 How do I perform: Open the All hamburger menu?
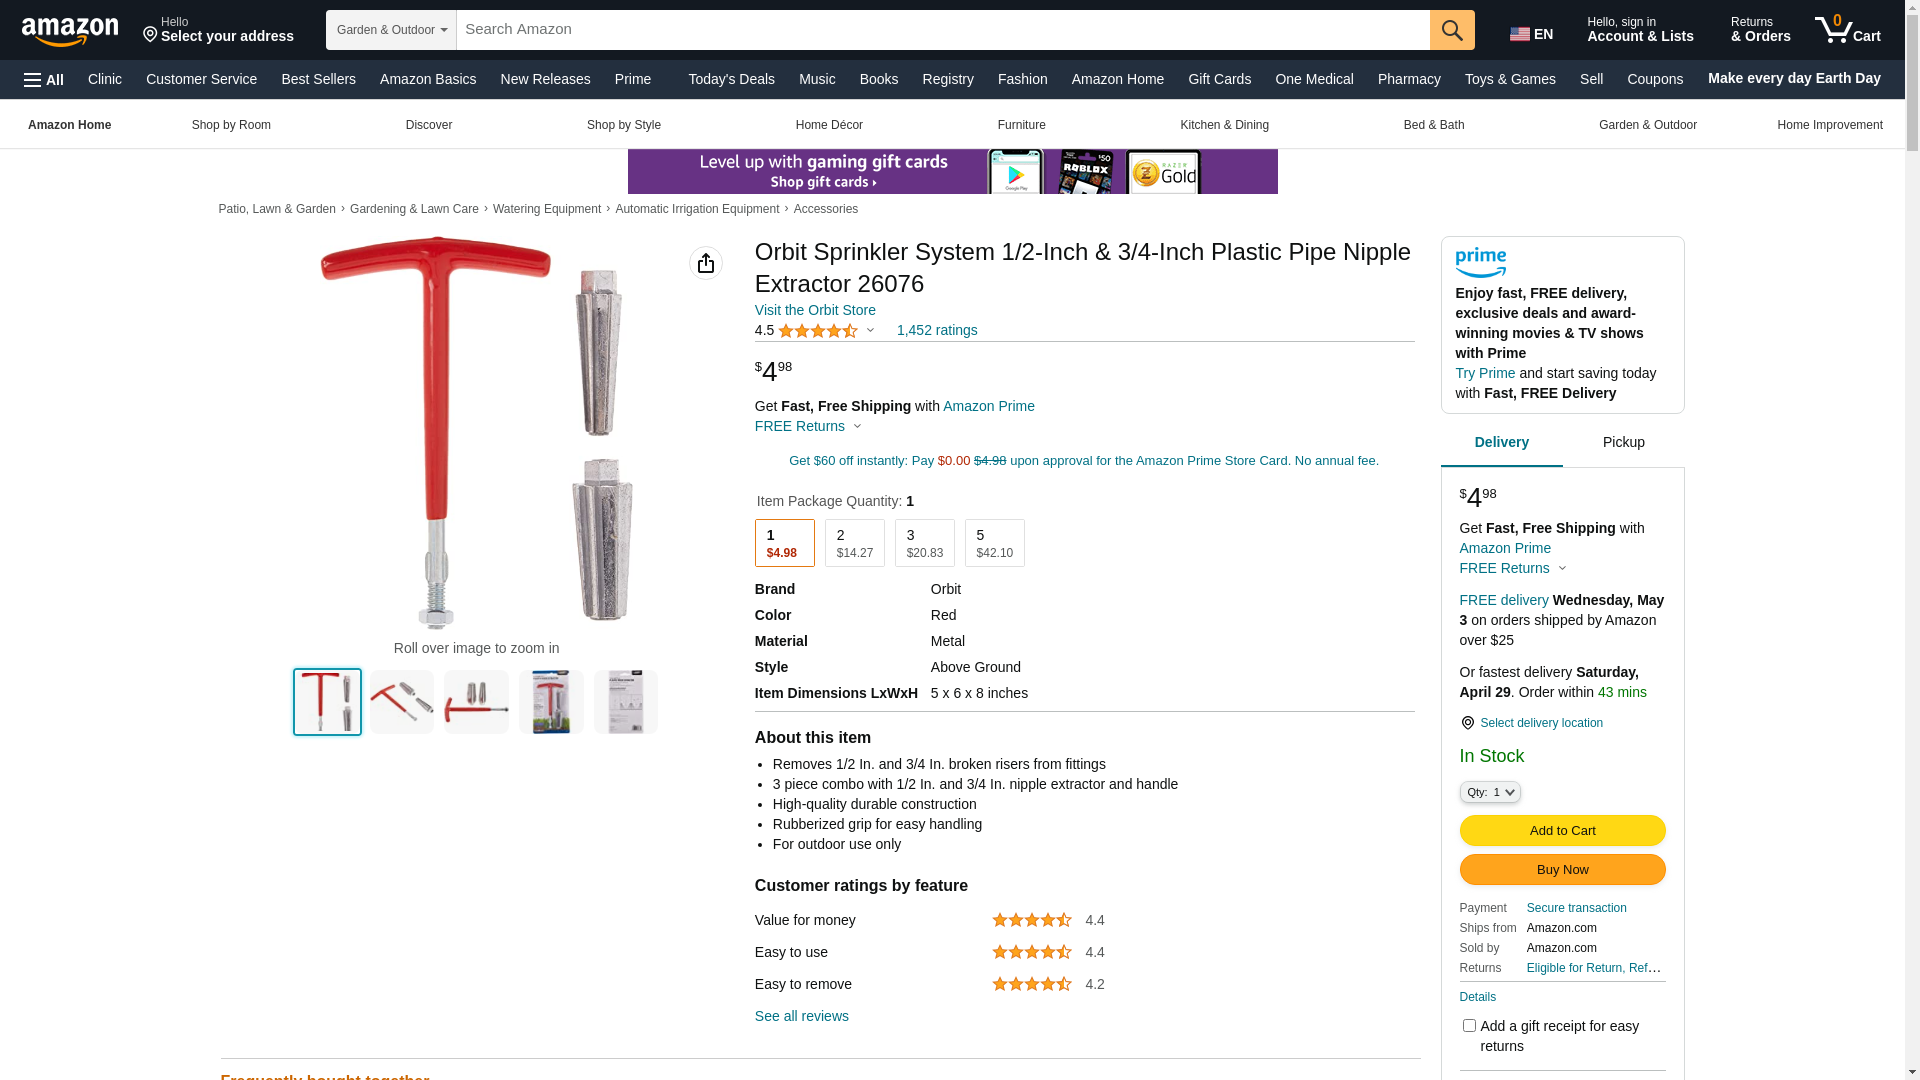(x=44, y=80)
